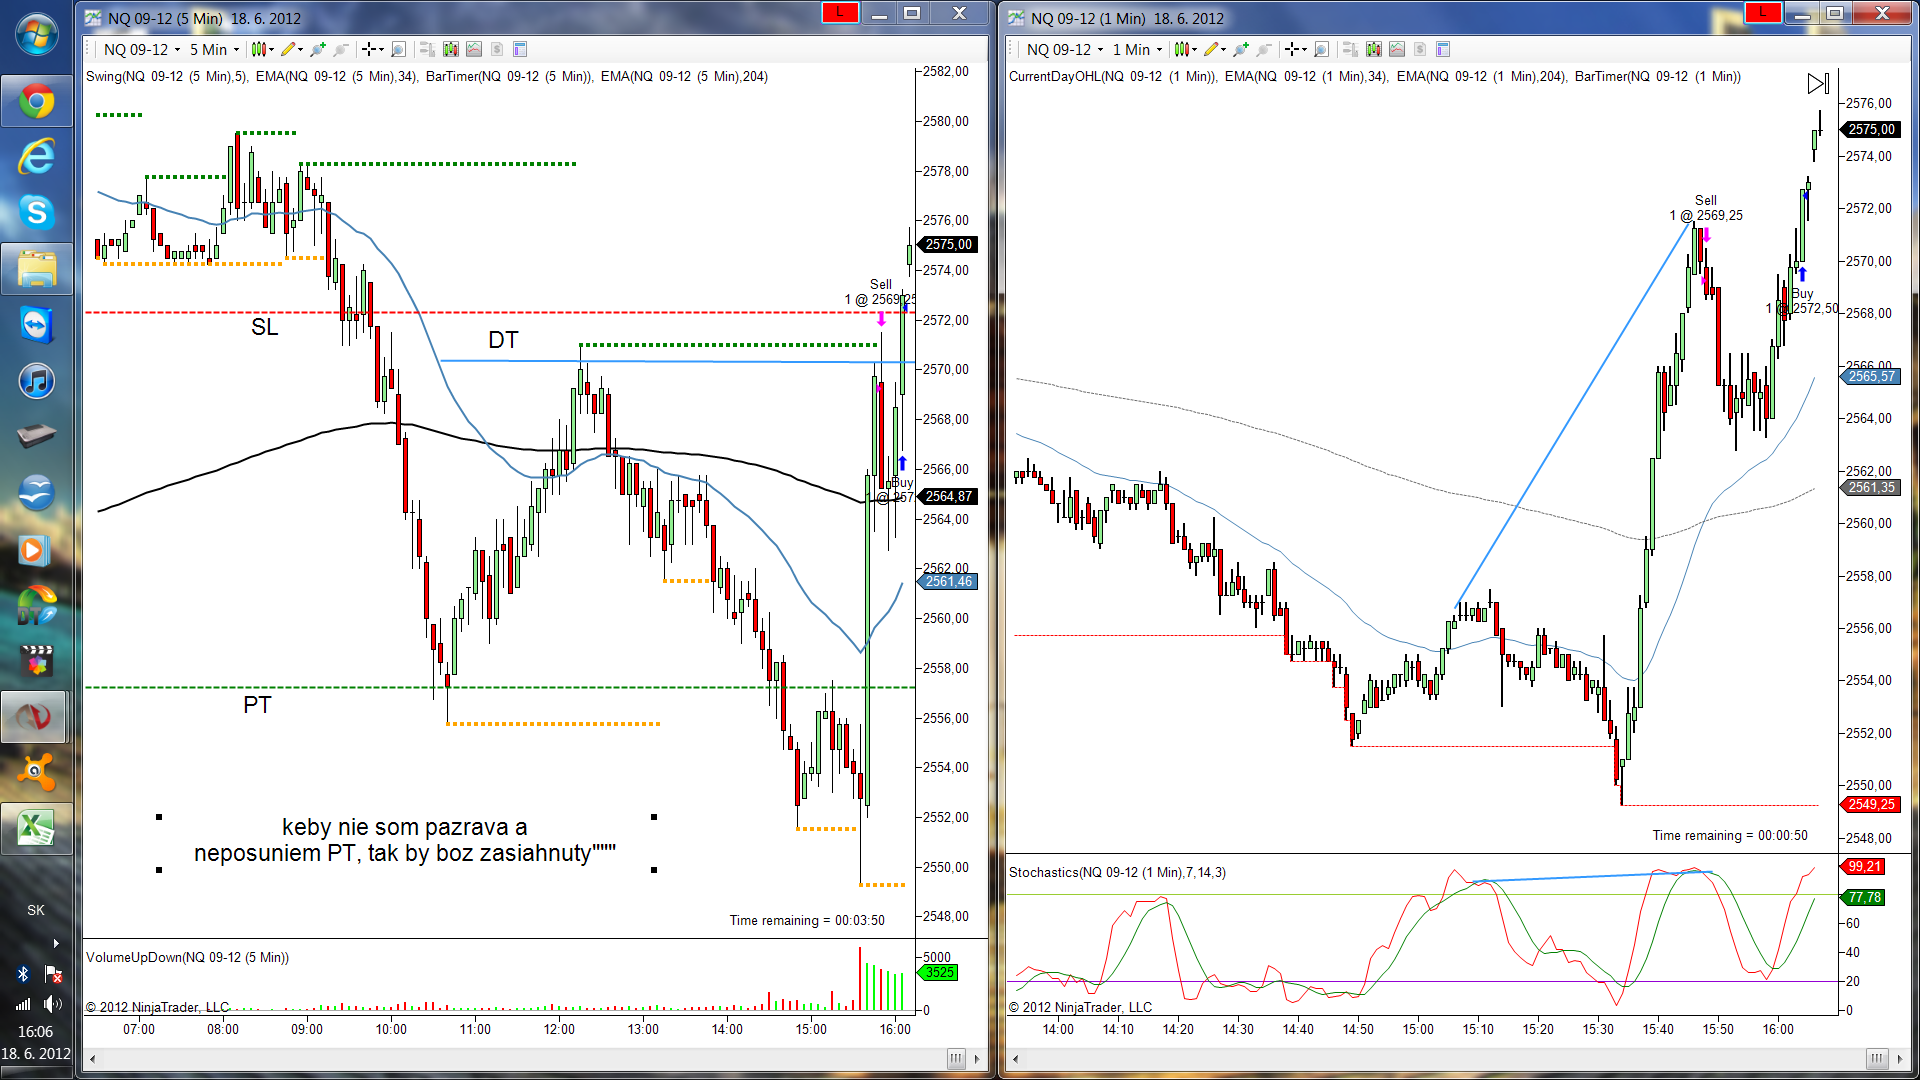This screenshot has height=1080, width=1920.
Task: Click jump-to-latest-bar arrow in 1 Min chart
Action: pyautogui.click(x=1817, y=84)
